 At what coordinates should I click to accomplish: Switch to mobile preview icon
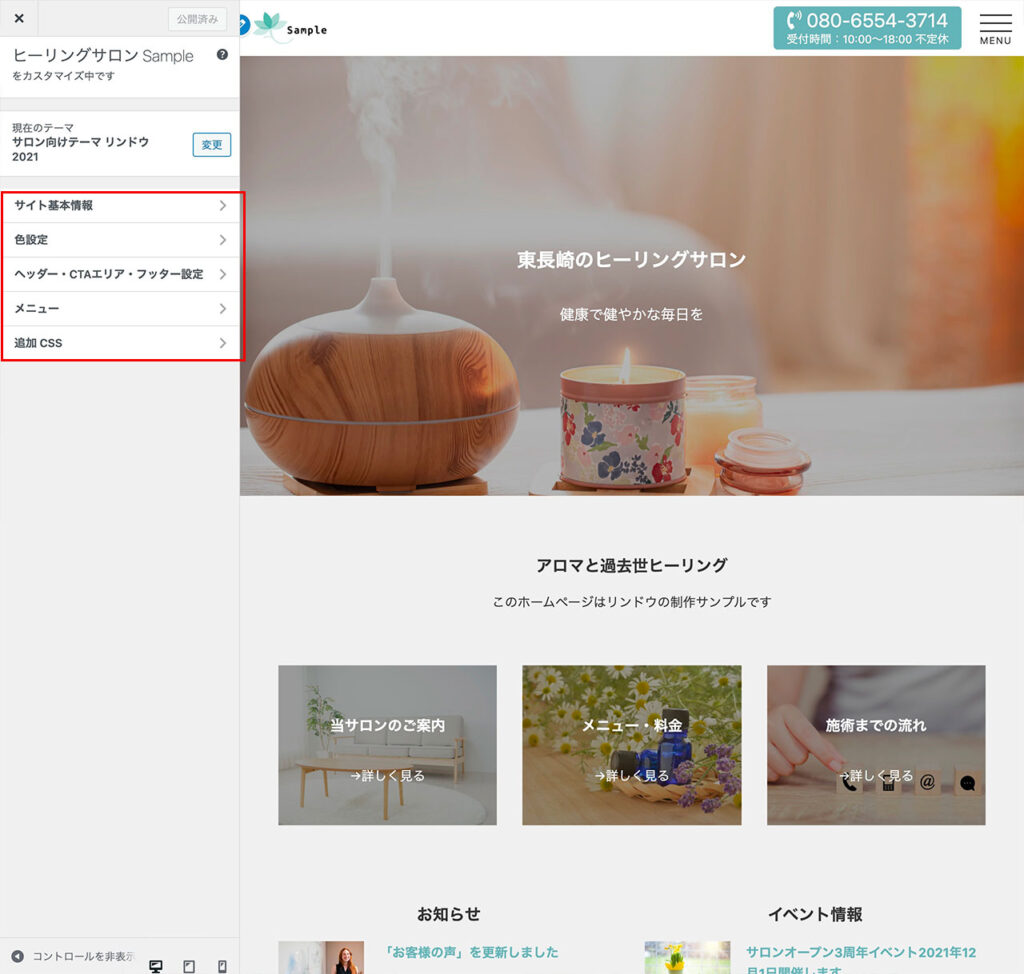(223, 966)
